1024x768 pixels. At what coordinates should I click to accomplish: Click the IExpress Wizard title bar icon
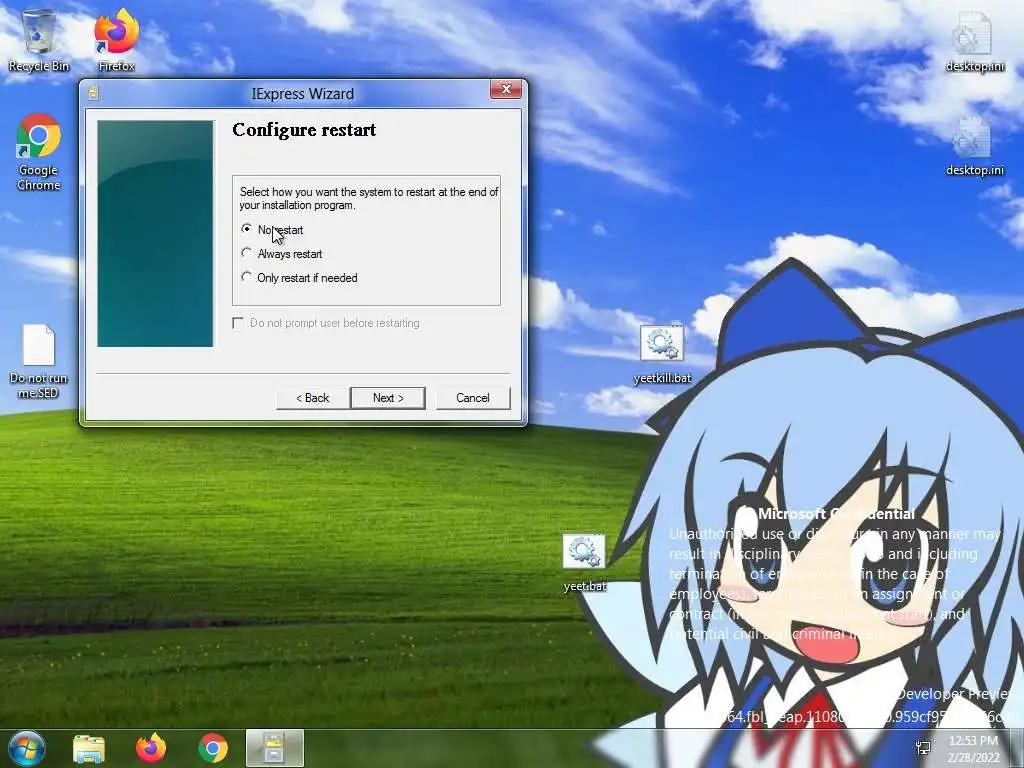(93, 93)
